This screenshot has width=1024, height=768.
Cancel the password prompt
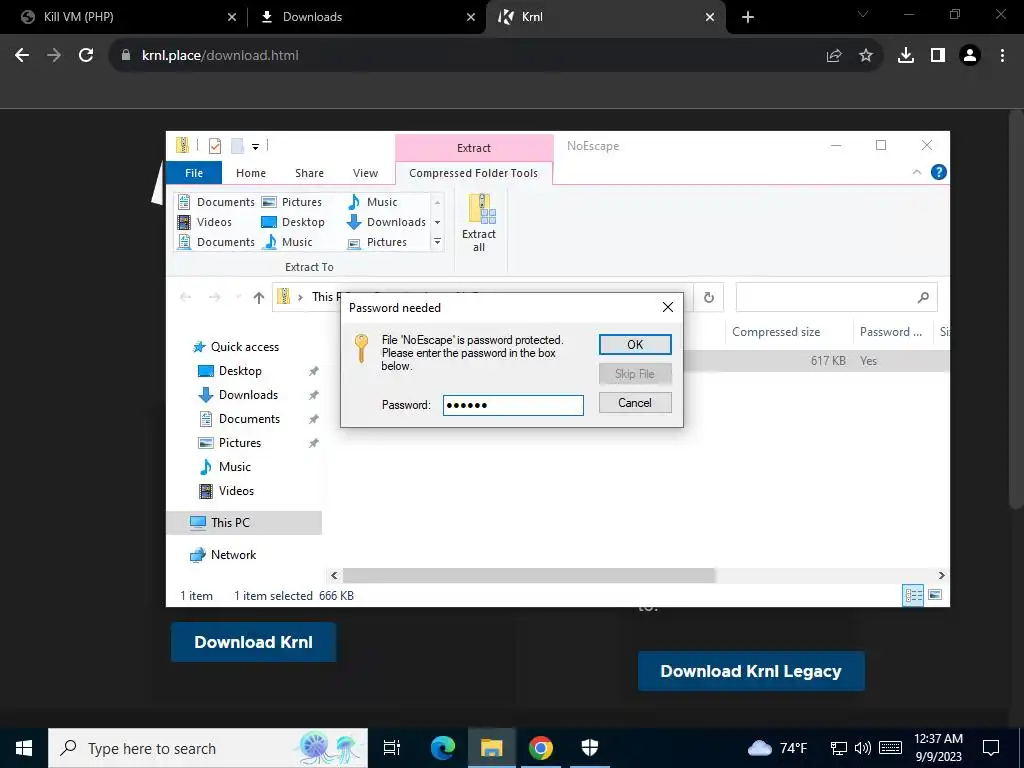pyautogui.click(x=635, y=402)
